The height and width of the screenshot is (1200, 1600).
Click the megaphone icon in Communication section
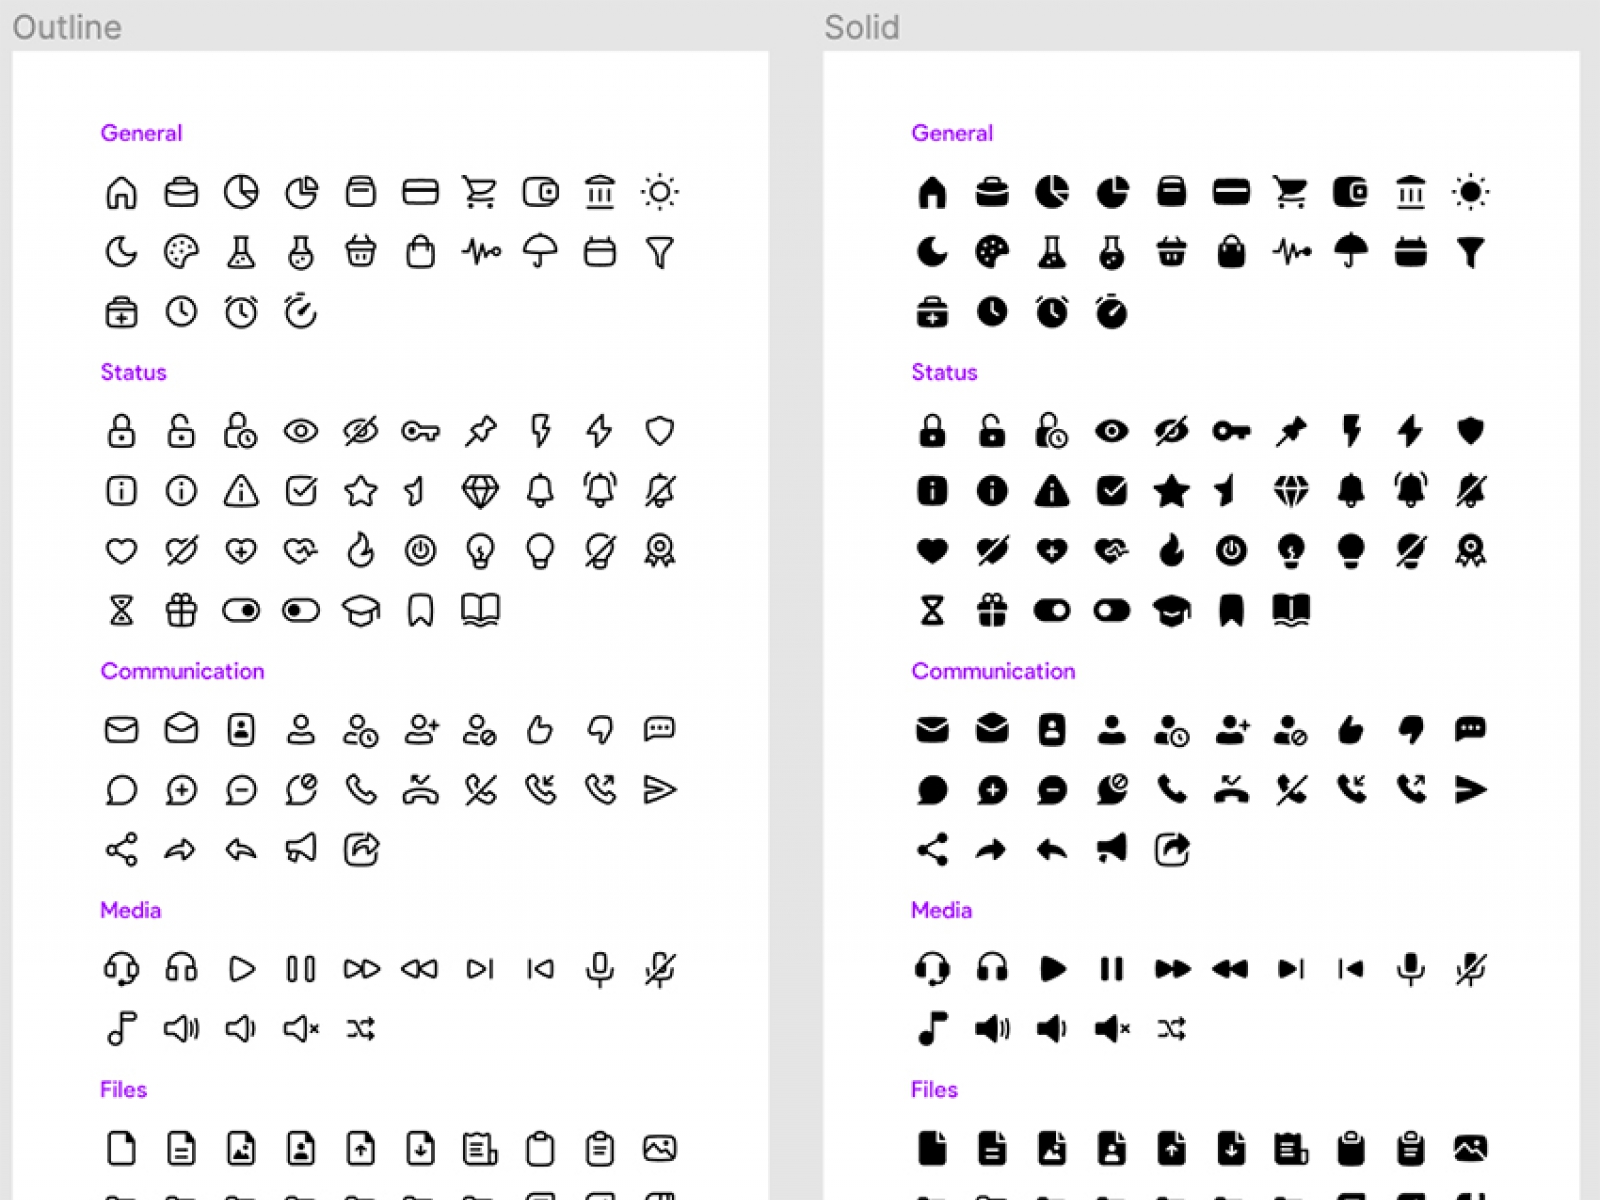(301, 849)
